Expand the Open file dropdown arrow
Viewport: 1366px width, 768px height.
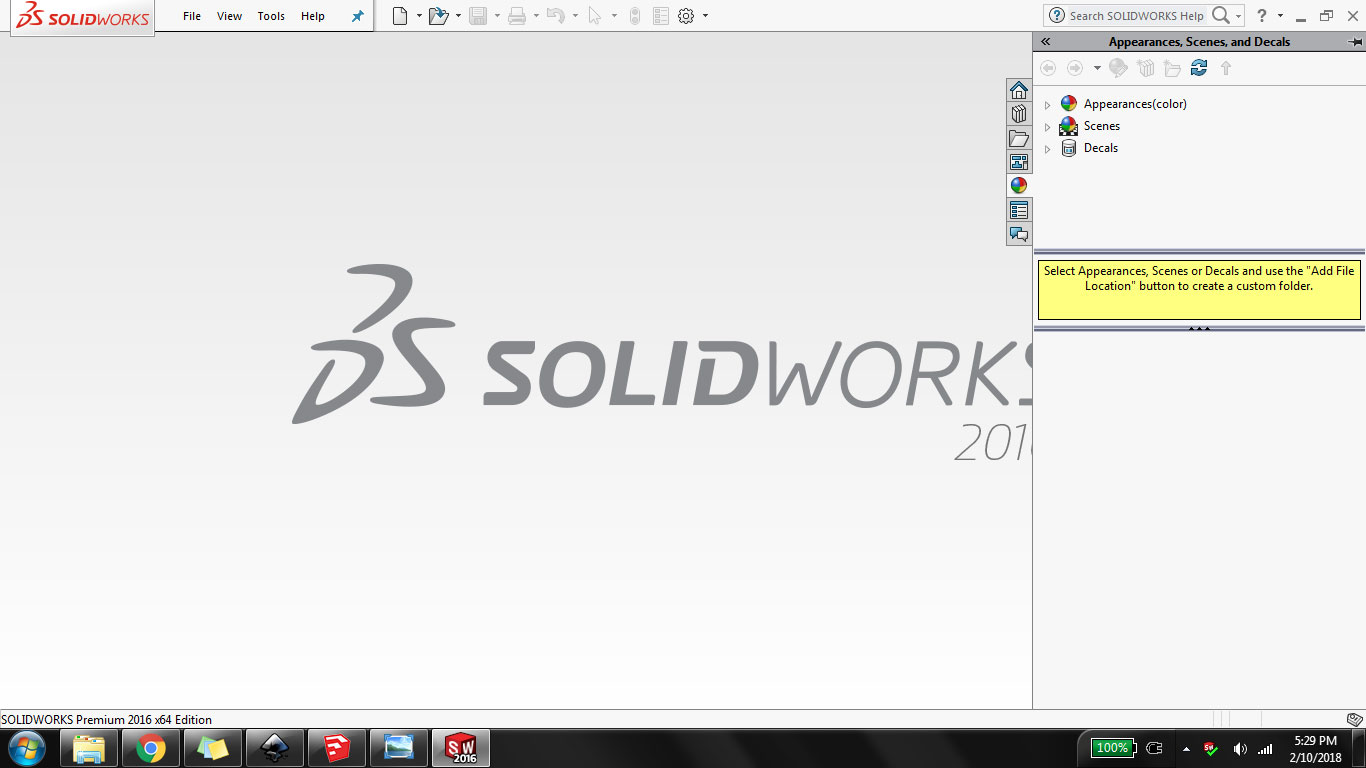pyautogui.click(x=458, y=16)
